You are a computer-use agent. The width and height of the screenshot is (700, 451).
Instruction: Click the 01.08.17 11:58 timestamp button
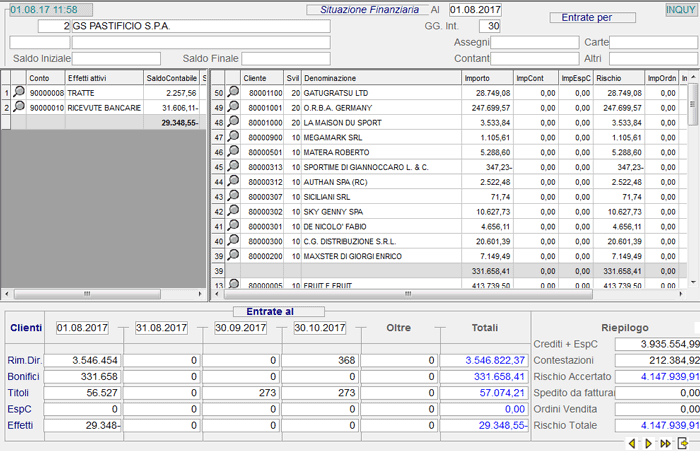[50, 9]
